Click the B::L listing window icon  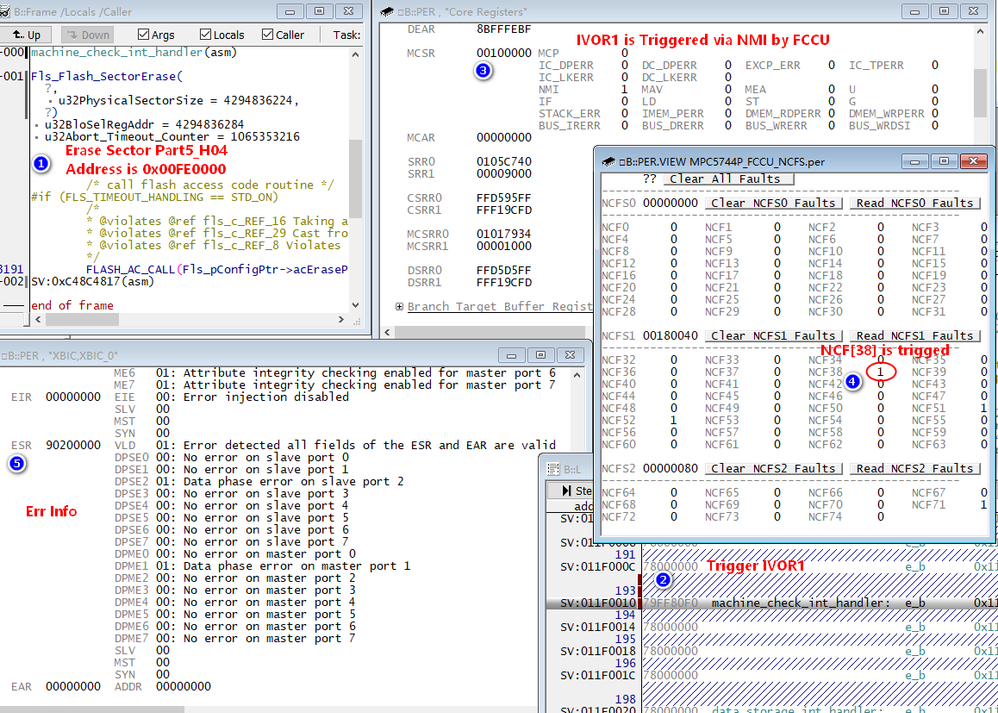(553, 469)
